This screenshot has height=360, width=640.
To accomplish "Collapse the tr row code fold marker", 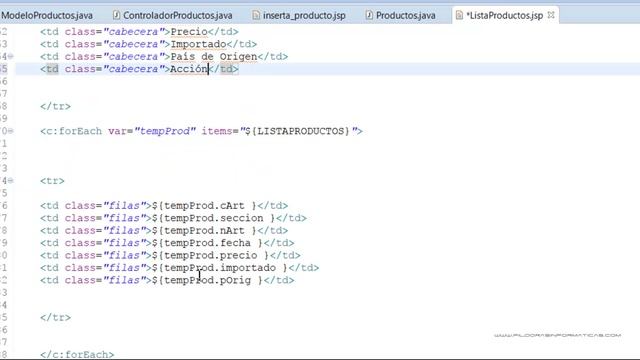I will pyautogui.click(x=11, y=180).
